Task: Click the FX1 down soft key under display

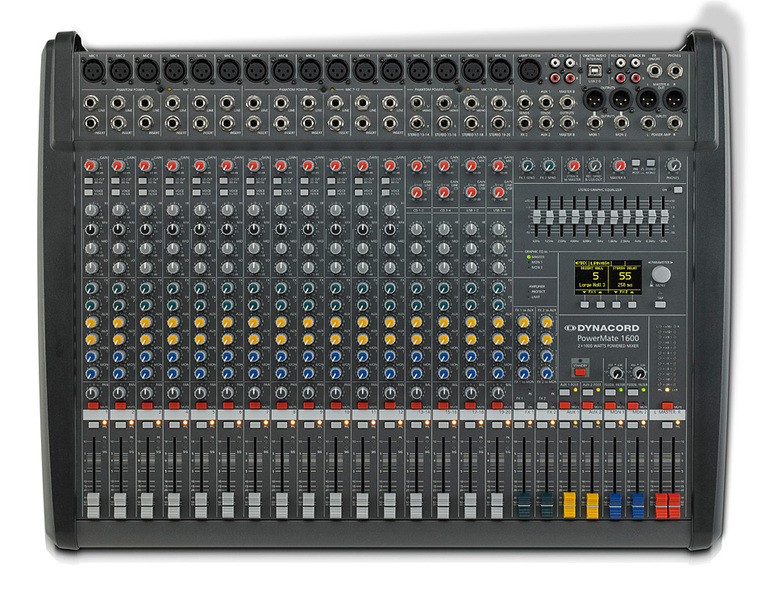Action: (585, 304)
